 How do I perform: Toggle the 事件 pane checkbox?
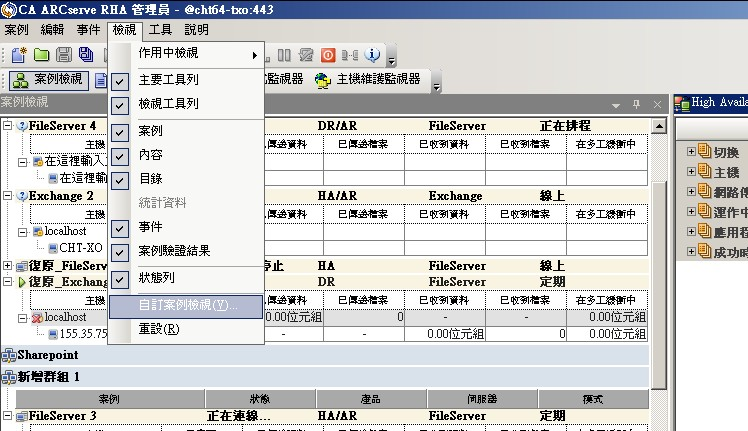(x=120, y=229)
